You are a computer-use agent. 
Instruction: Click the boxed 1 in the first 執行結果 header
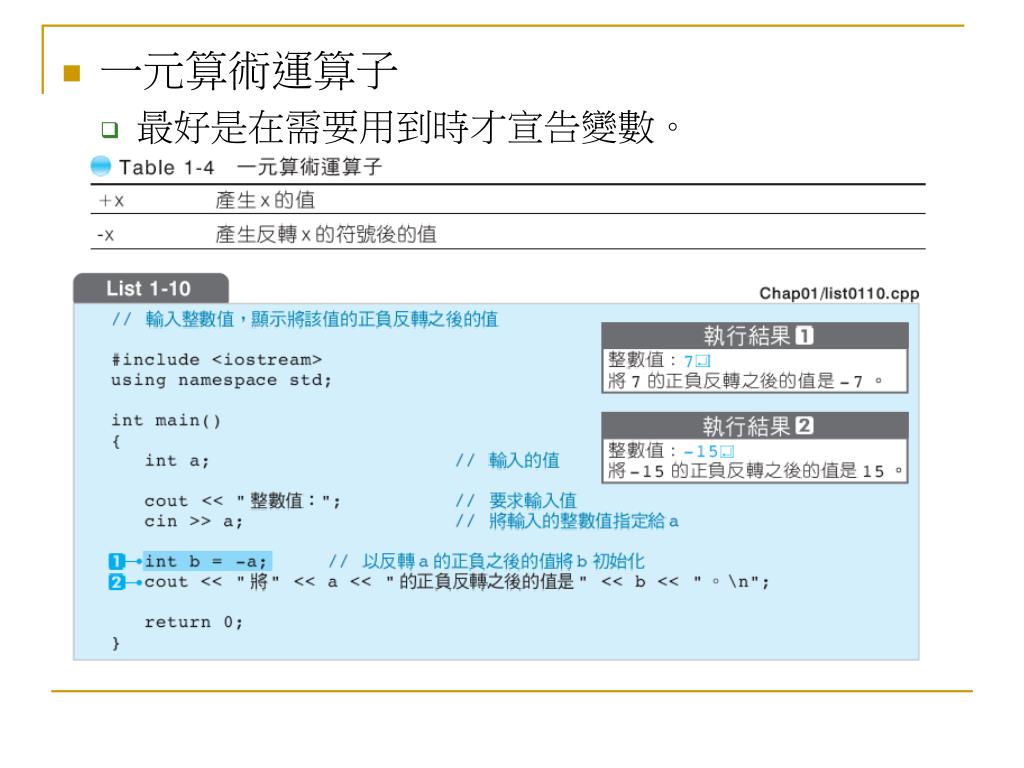(805, 336)
